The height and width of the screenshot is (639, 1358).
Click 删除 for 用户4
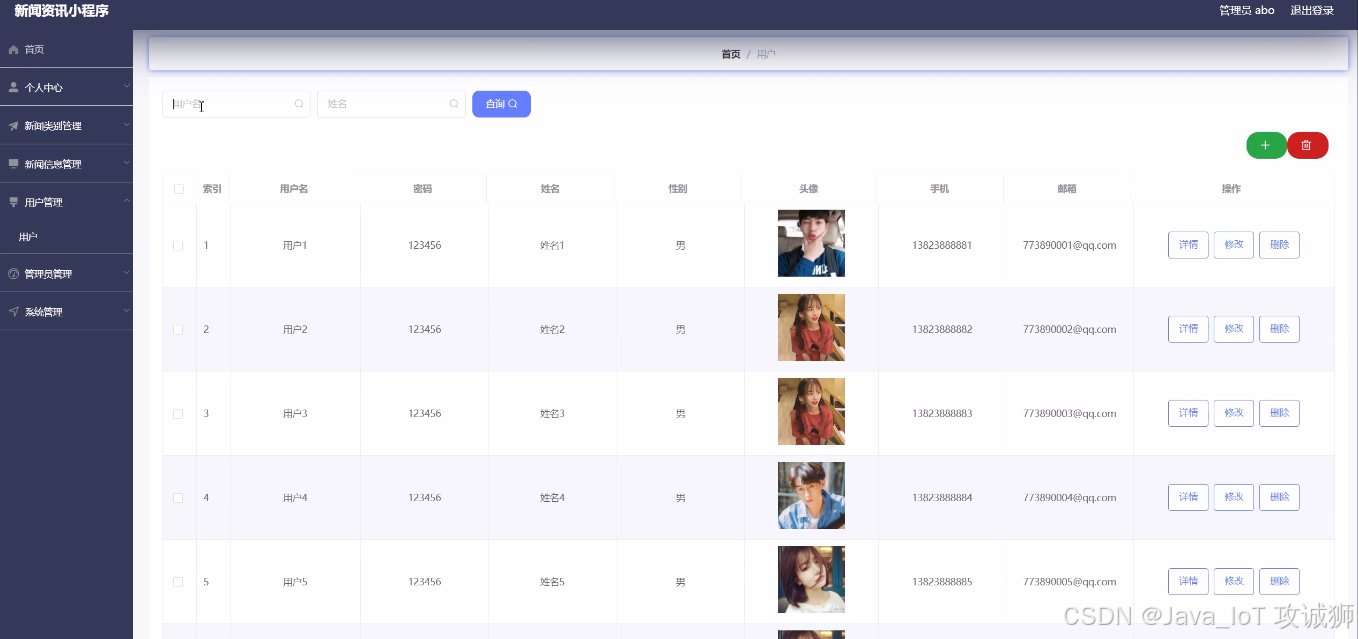pos(1279,497)
